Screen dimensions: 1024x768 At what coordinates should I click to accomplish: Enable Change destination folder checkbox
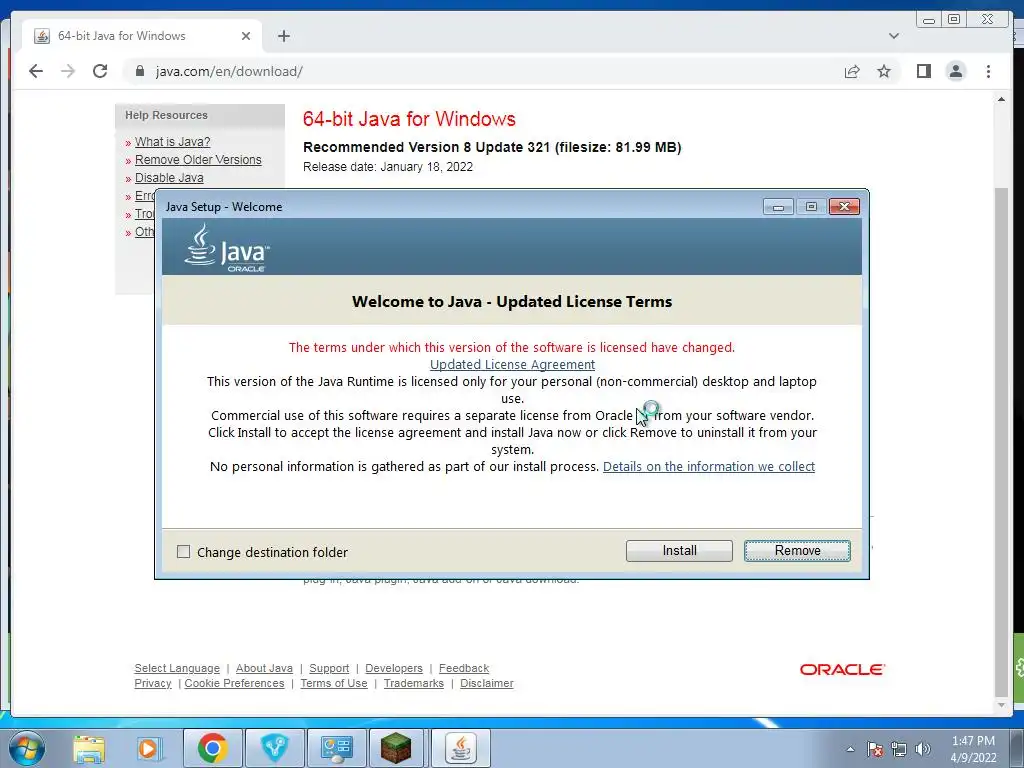pos(184,552)
